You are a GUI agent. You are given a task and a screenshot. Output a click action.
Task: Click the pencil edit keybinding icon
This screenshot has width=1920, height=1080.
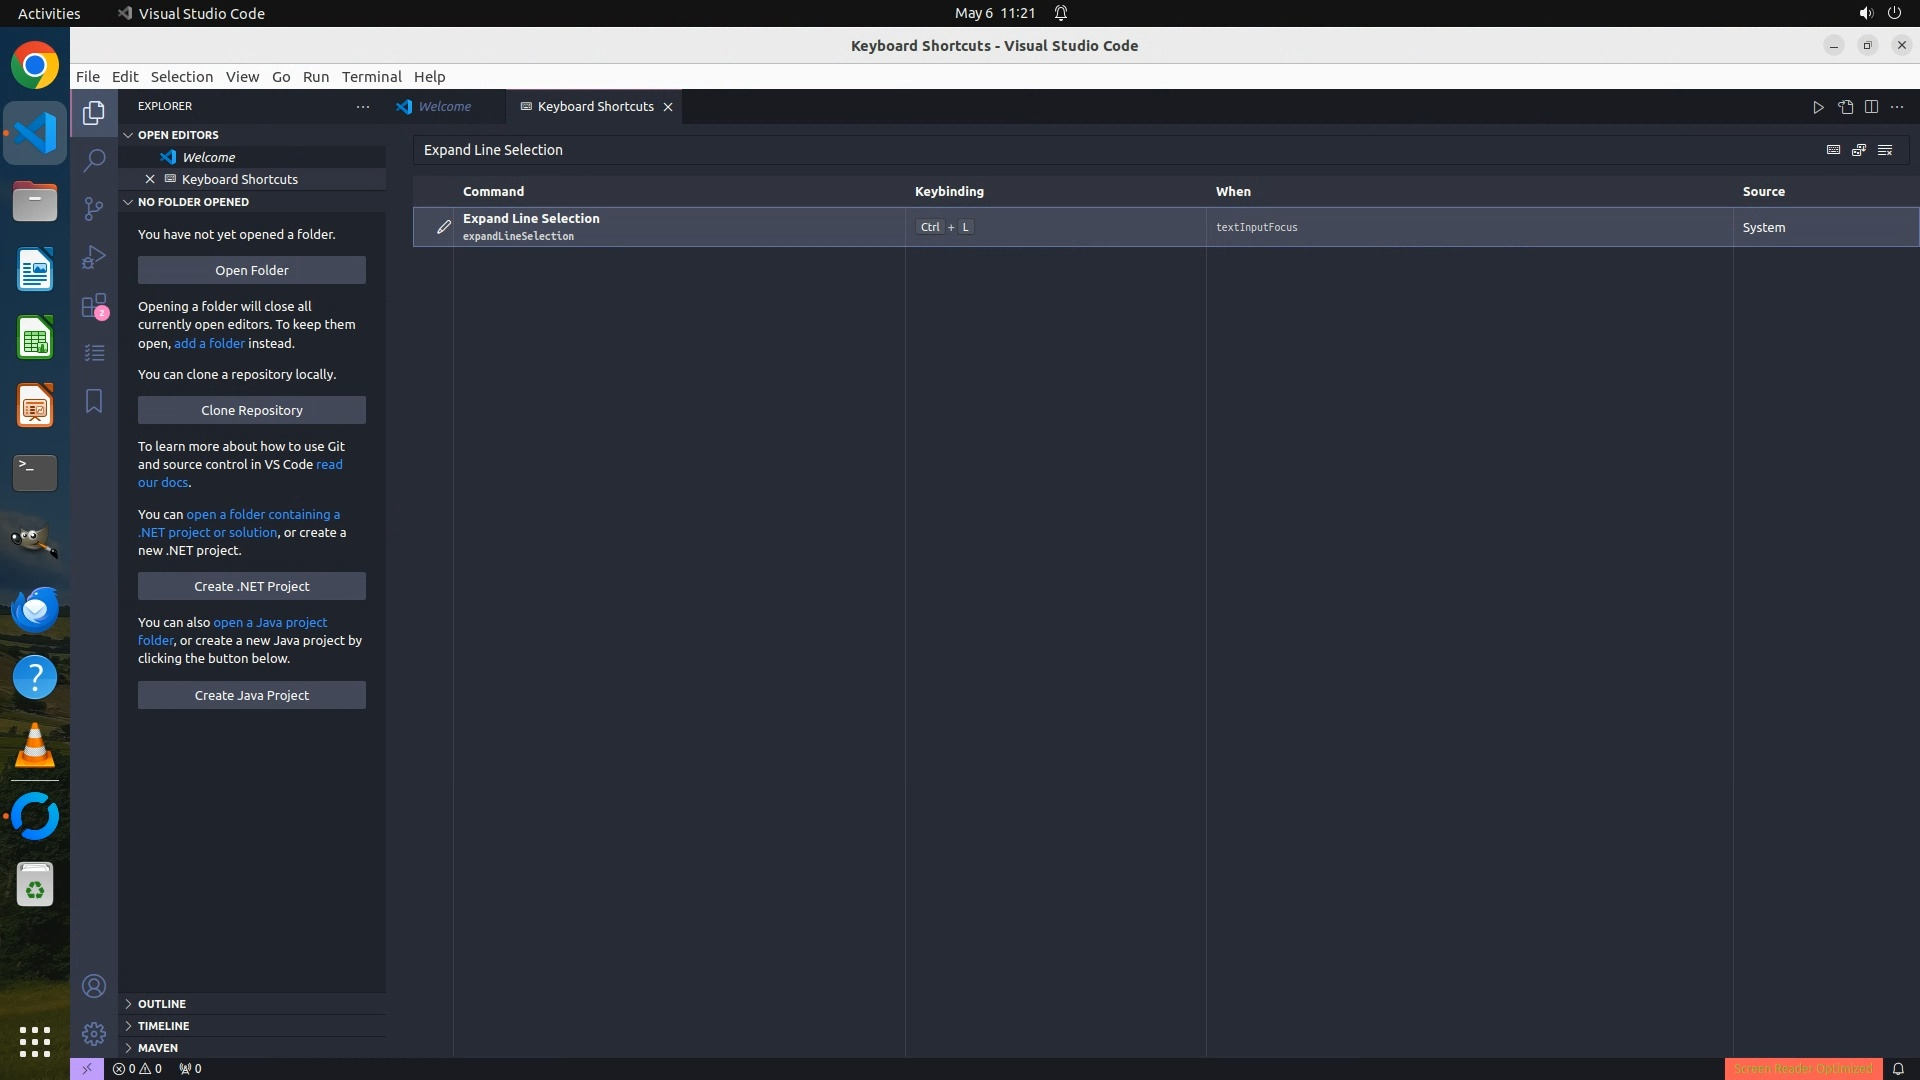[443, 227]
